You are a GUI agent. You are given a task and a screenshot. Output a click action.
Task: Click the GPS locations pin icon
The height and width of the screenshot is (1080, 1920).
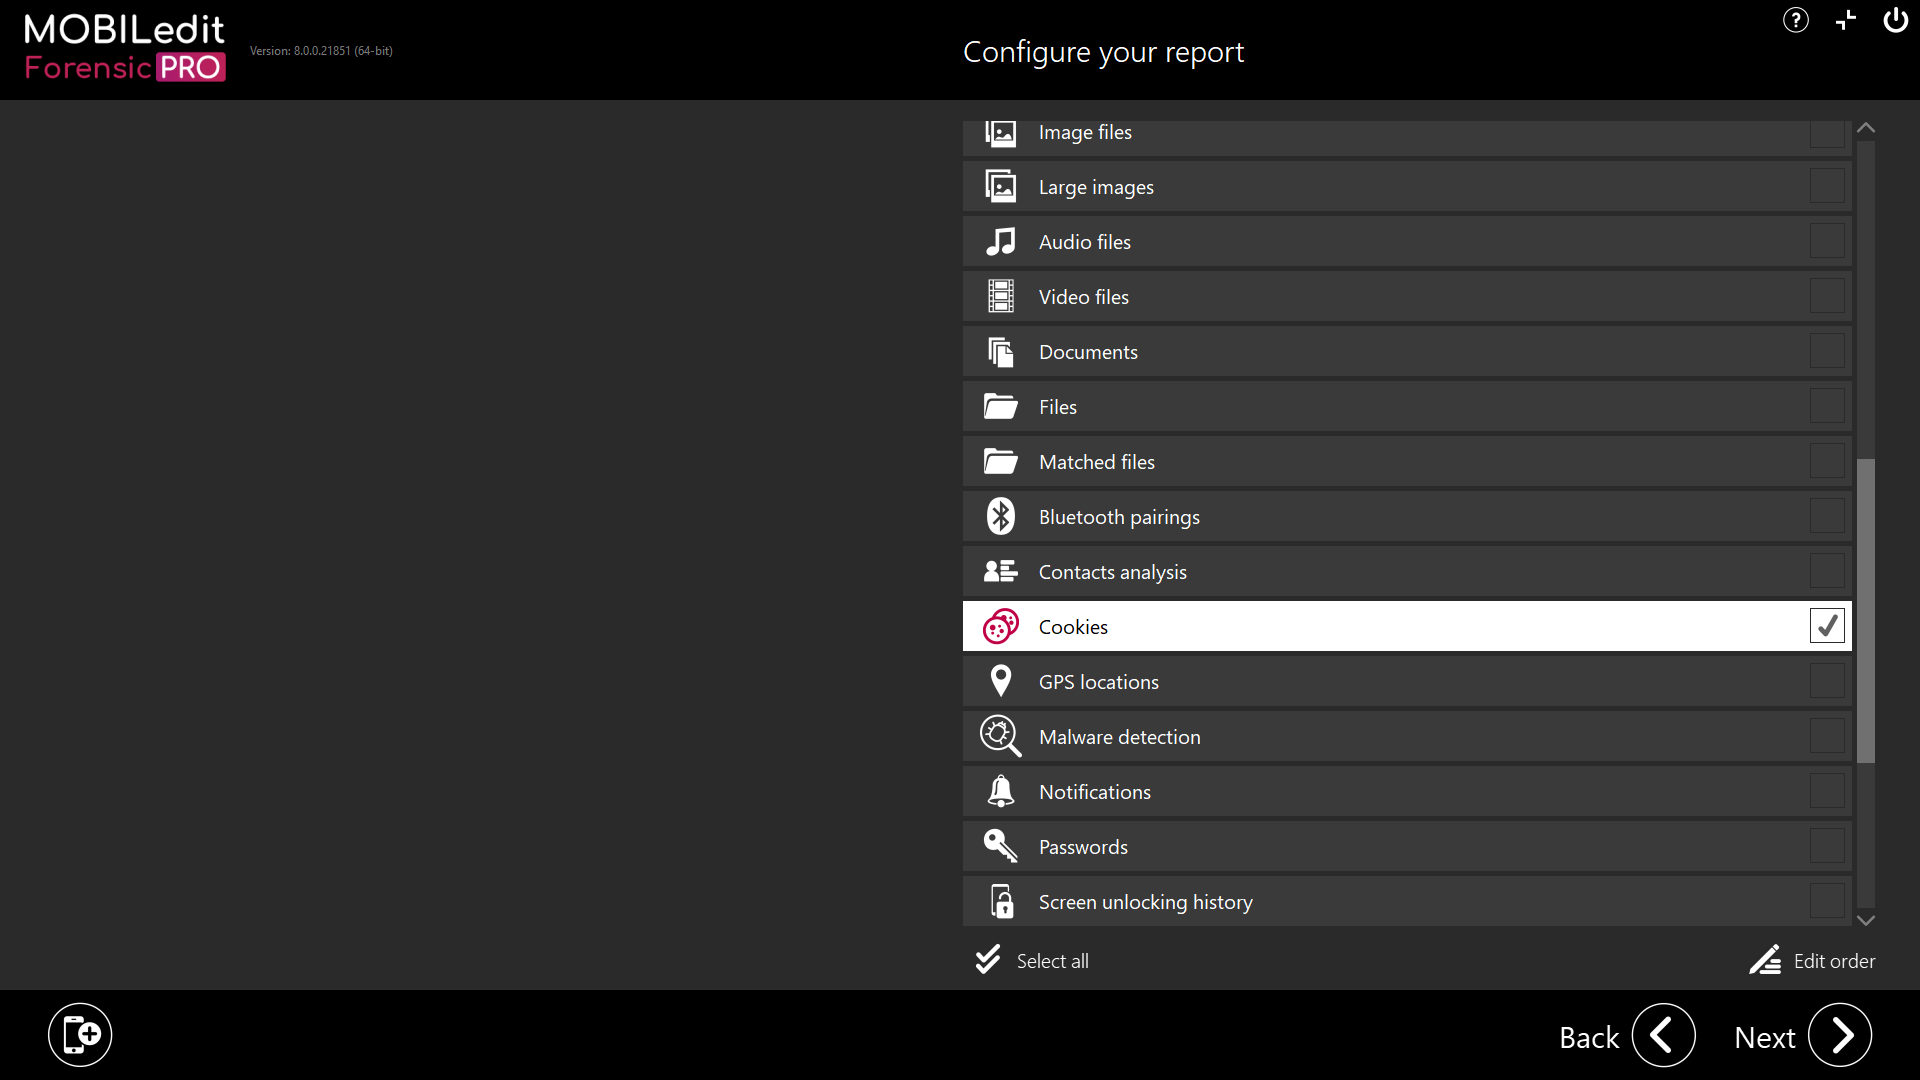[x=1000, y=682]
